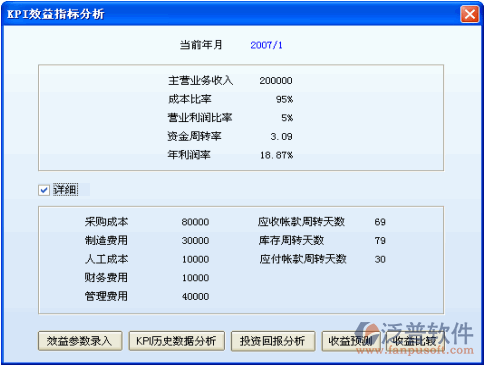Click the 库存周转天数 label

(291, 240)
